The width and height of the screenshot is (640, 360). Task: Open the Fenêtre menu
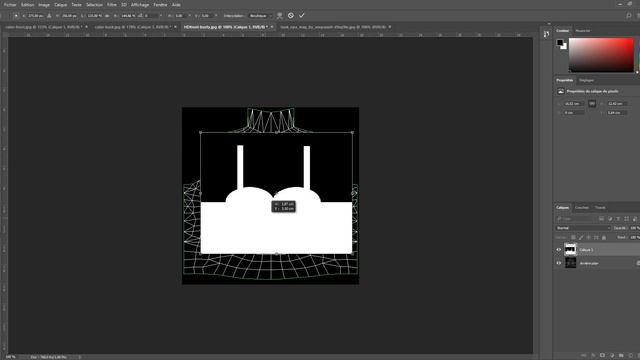[160, 5]
